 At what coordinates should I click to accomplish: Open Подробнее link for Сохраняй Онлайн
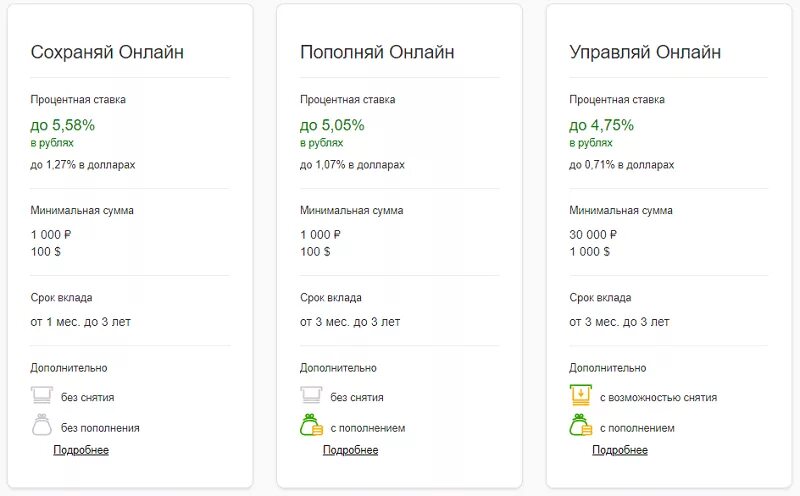tap(81, 450)
